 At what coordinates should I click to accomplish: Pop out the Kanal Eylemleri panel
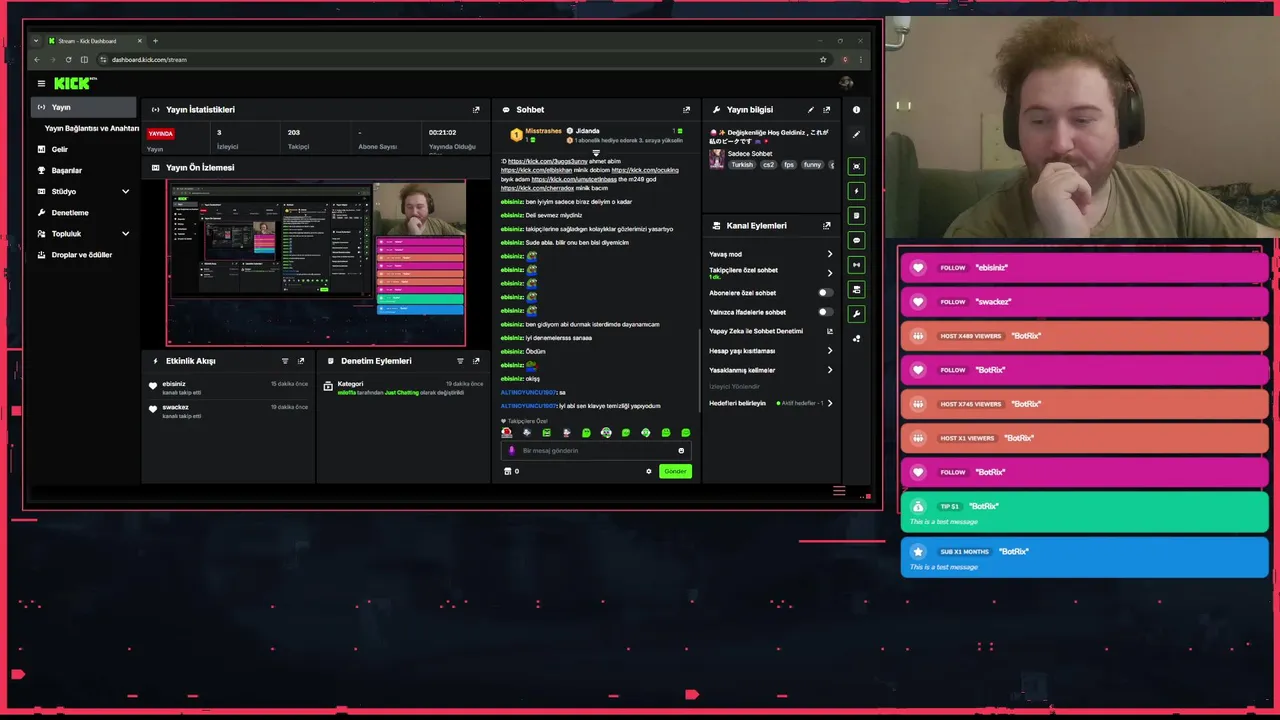coord(826,226)
